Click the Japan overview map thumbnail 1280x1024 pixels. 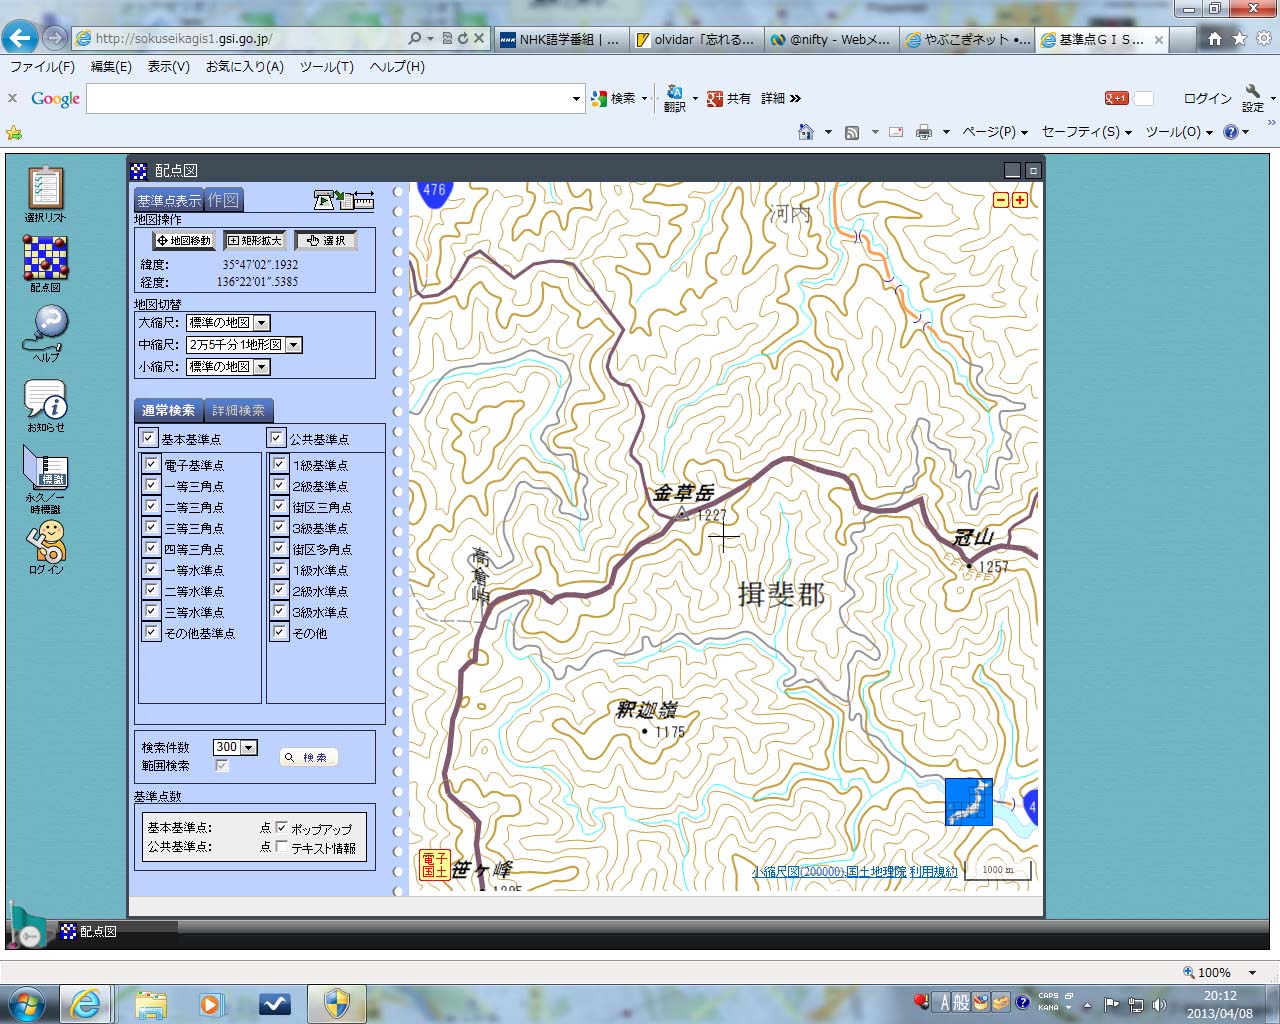968,802
